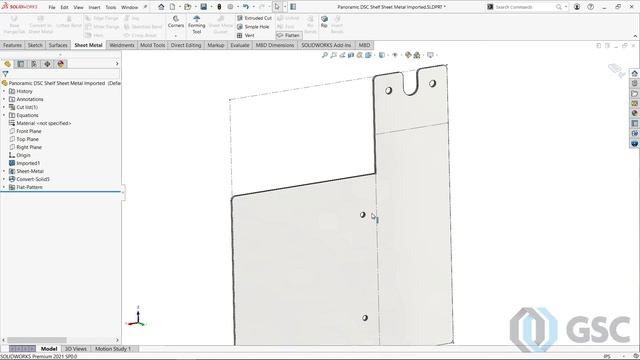Select the Front Plane
This screenshot has width=640, height=360.
[25, 131]
